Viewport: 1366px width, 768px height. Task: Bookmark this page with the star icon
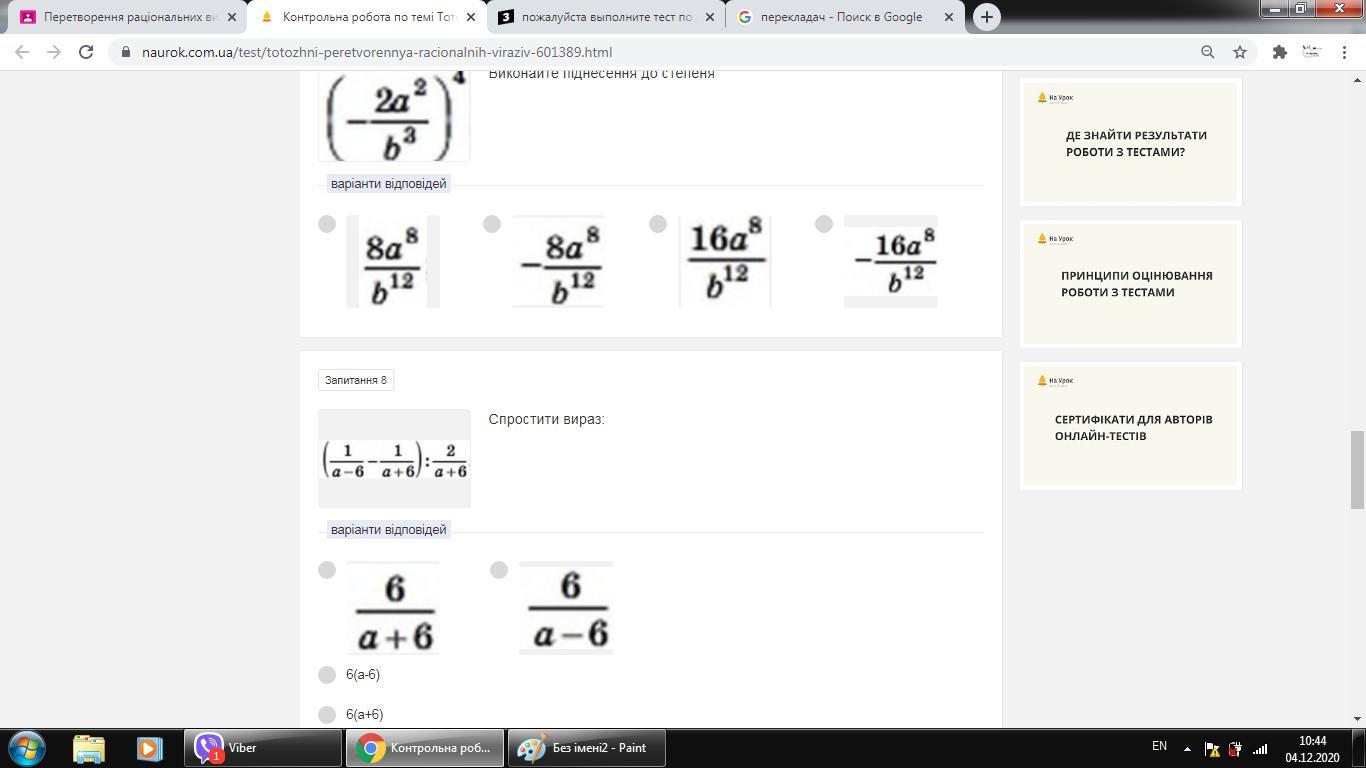(x=1240, y=52)
